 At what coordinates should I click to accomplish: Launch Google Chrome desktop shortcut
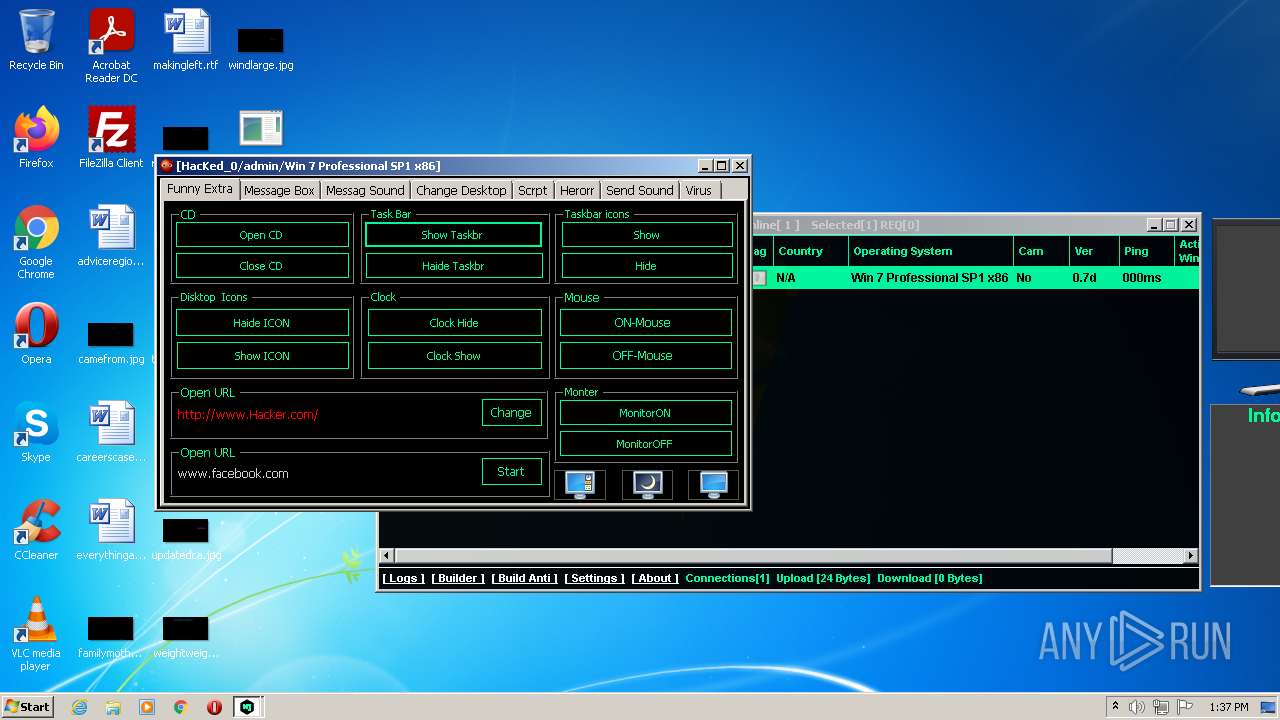point(36,242)
